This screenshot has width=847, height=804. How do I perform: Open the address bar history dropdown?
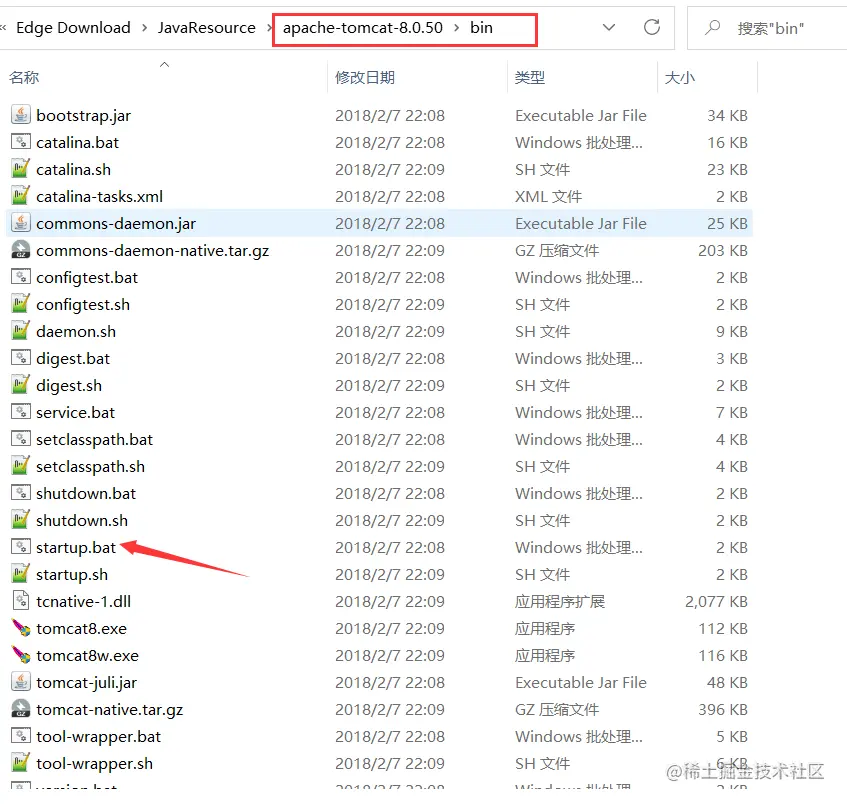click(x=609, y=27)
